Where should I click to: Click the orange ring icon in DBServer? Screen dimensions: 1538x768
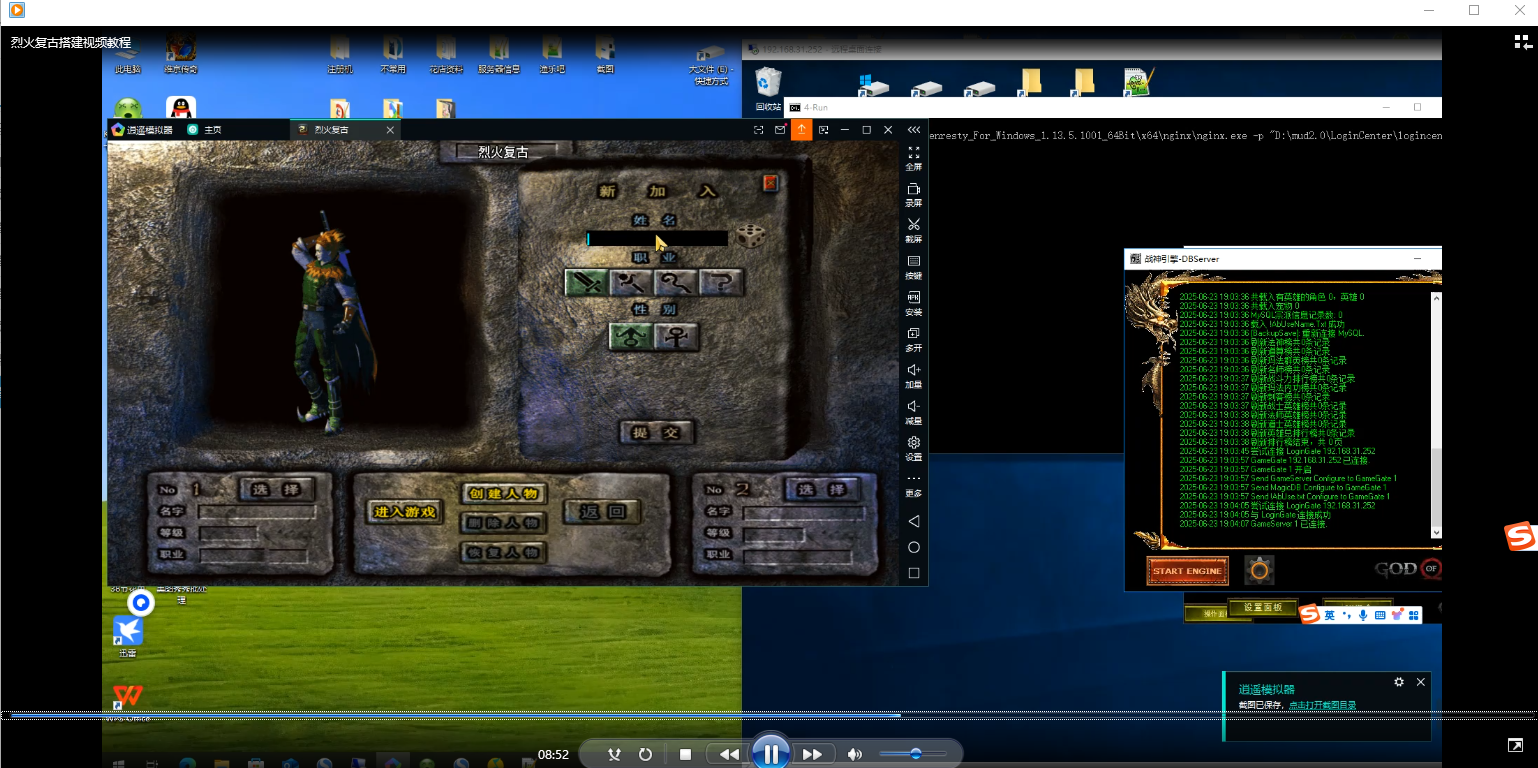tap(1260, 570)
